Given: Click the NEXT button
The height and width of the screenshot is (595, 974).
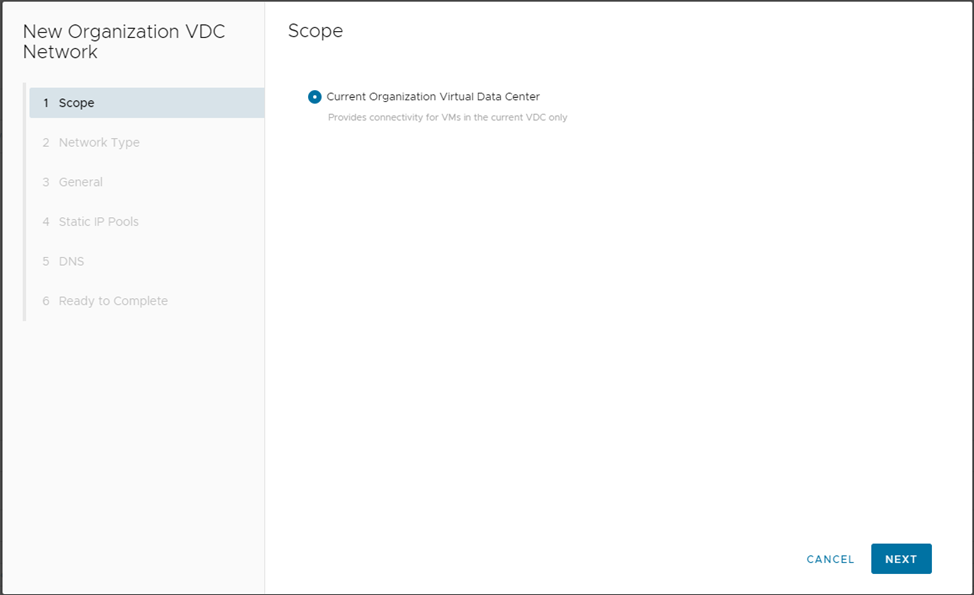Looking at the screenshot, I should [901, 559].
